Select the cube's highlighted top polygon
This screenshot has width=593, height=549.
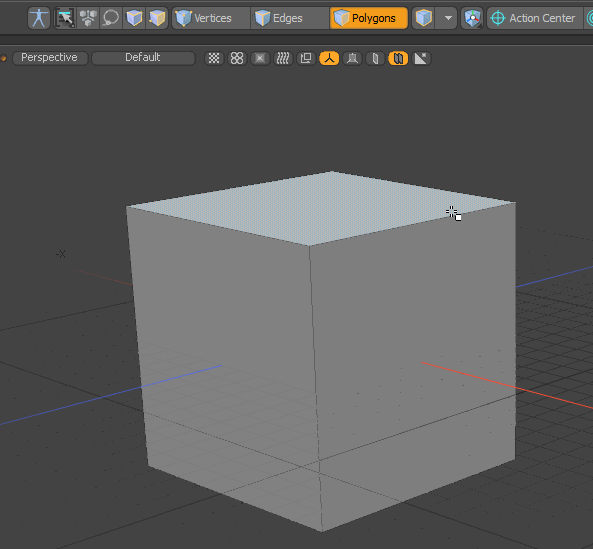321,206
